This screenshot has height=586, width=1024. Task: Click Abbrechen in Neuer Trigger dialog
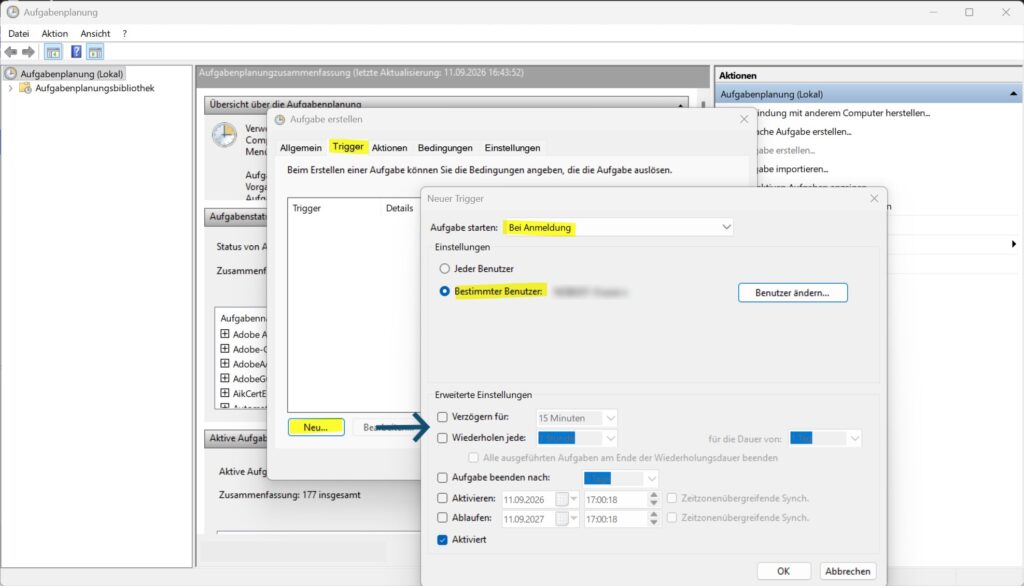[847, 571]
